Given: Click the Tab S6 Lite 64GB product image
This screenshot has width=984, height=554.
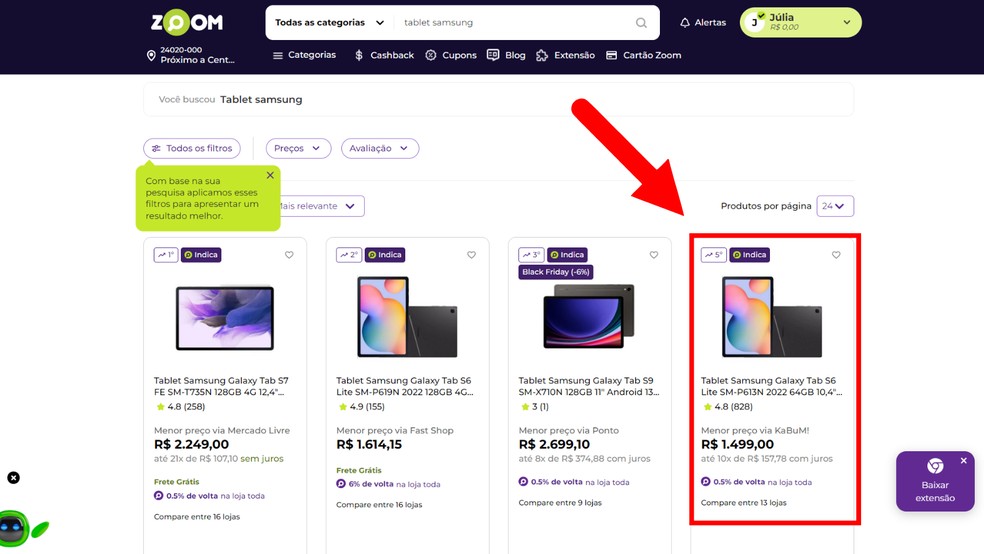Looking at the screenshot, I should tap(772, 317).
